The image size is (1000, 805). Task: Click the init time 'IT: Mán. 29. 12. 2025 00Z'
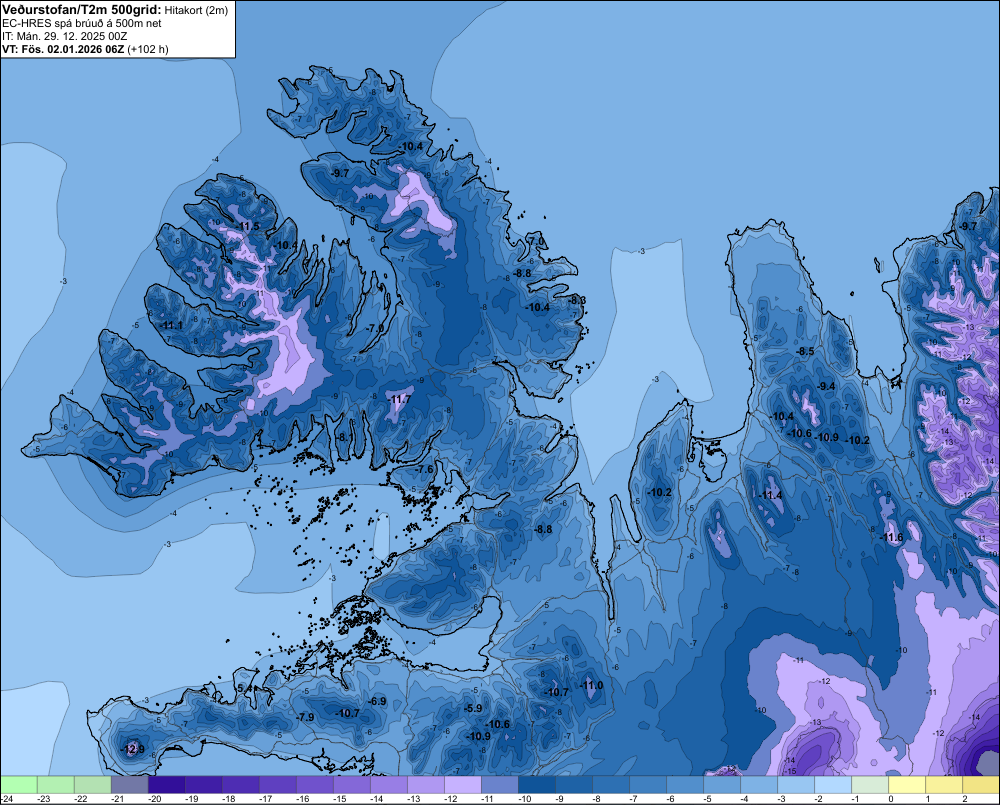[x=64, y=36]
